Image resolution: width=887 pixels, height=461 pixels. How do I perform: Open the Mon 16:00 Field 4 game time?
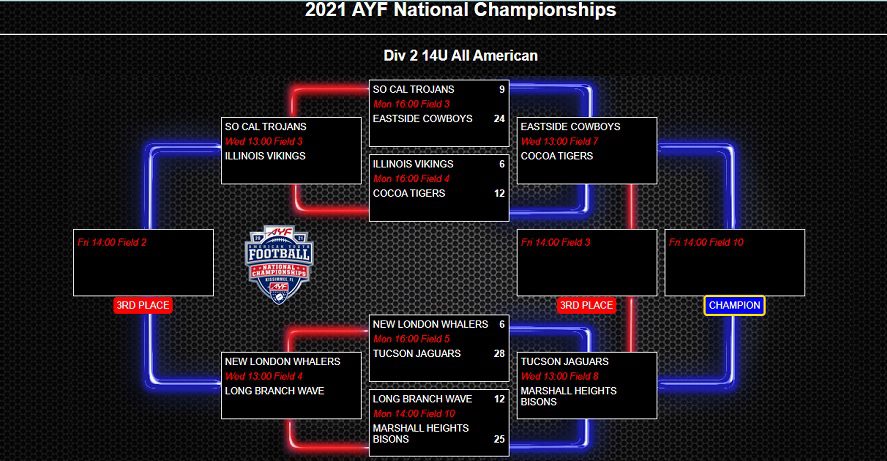pyautogui.click(x=411, y=178)
